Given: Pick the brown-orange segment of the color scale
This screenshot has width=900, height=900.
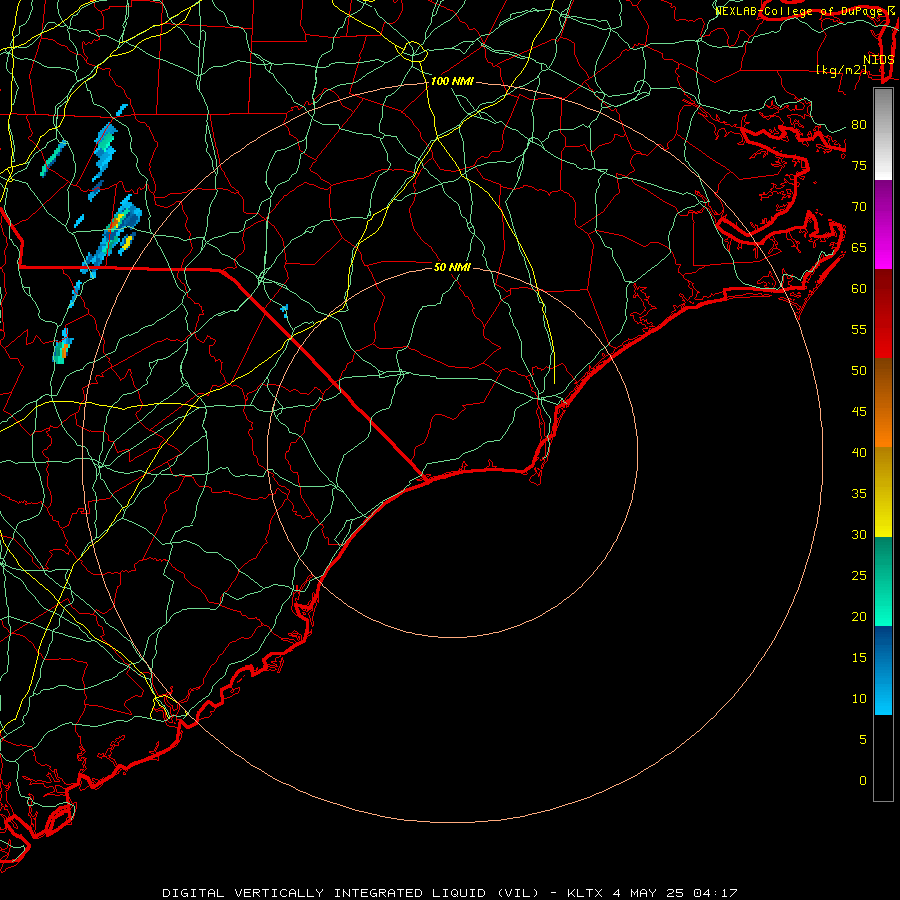Looking at the screenshot, I should [883, 402].
